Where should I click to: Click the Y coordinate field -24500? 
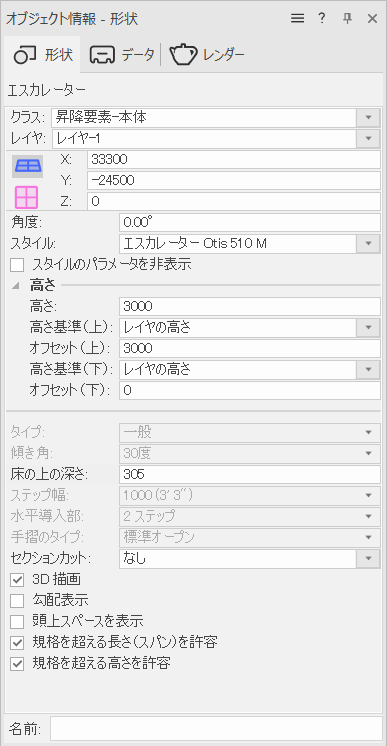click(234, 180)
